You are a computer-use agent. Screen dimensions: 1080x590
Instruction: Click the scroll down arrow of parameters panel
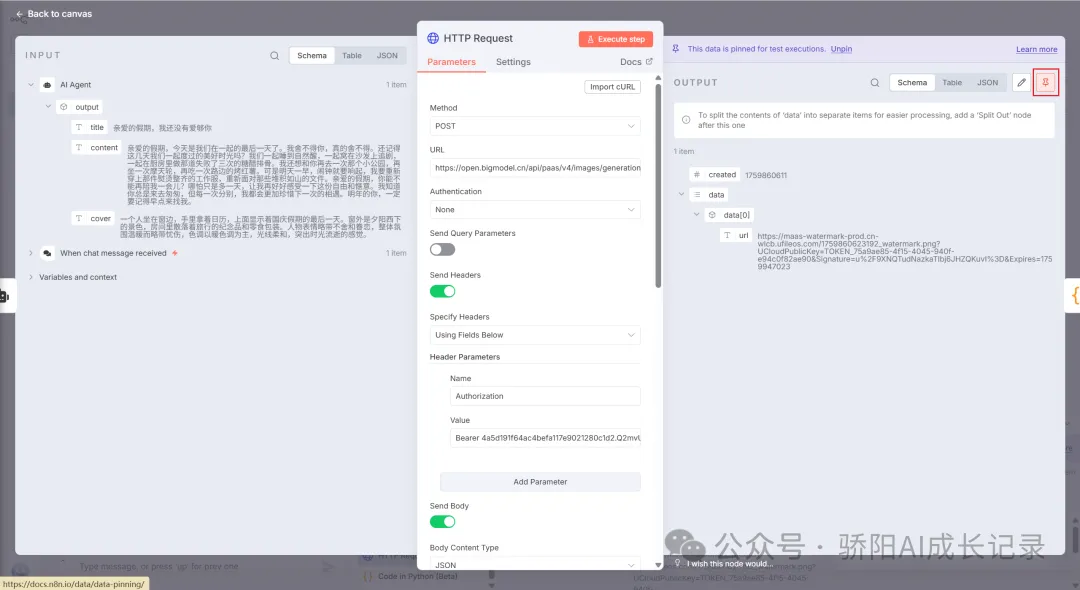(658, 565)
